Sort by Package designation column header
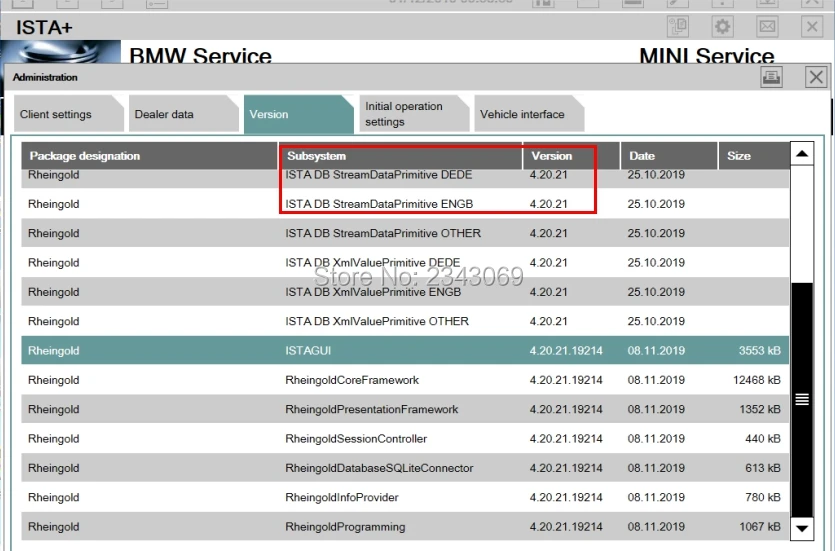This screenshot has height=551, width=835. coord(149,156)
